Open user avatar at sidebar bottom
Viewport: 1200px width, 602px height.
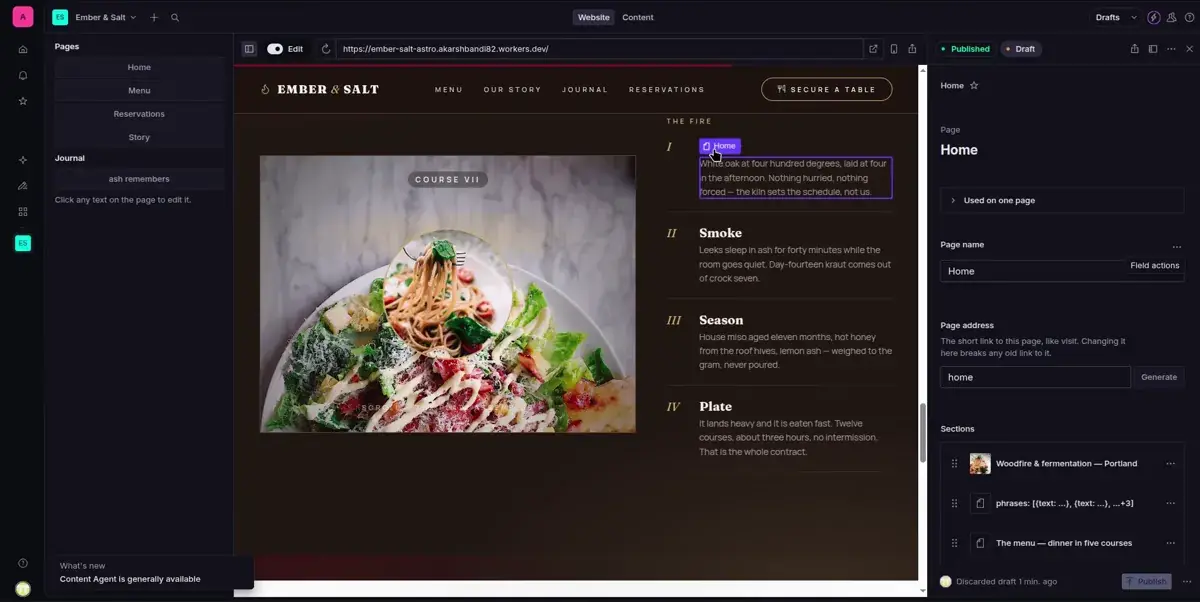point(23,589)
